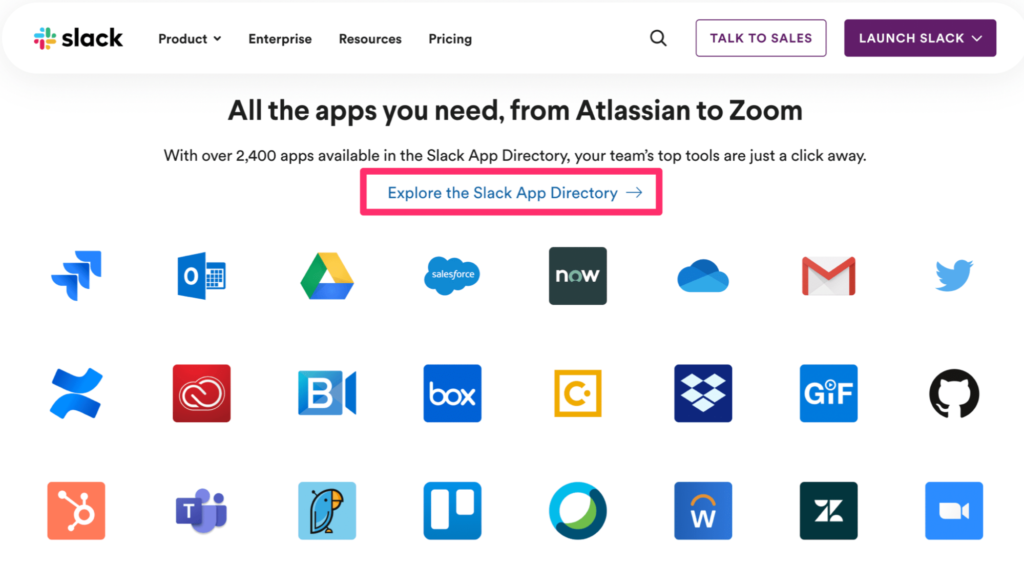Open the Pricing nav item
This screenshot has height=586, width=1024.
[450, 39]
